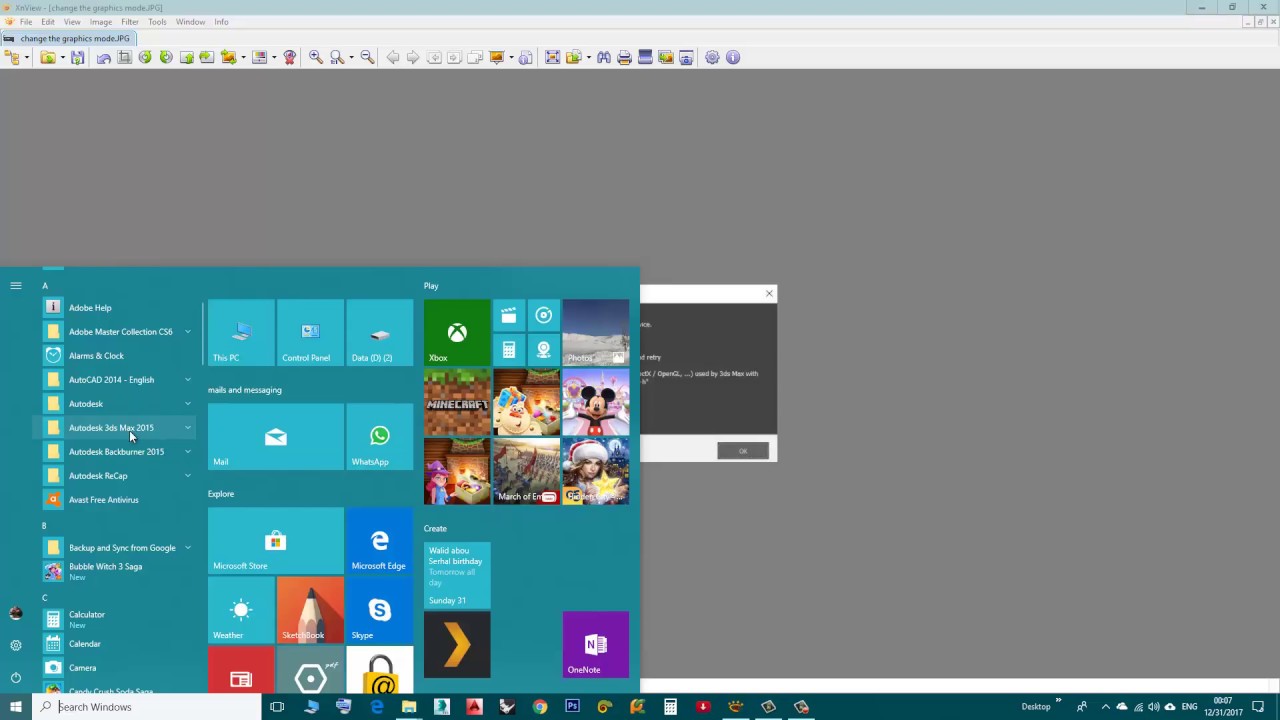1280x720 pixels.
Task: Close the dialog with the X button
Action: [769, 293]
